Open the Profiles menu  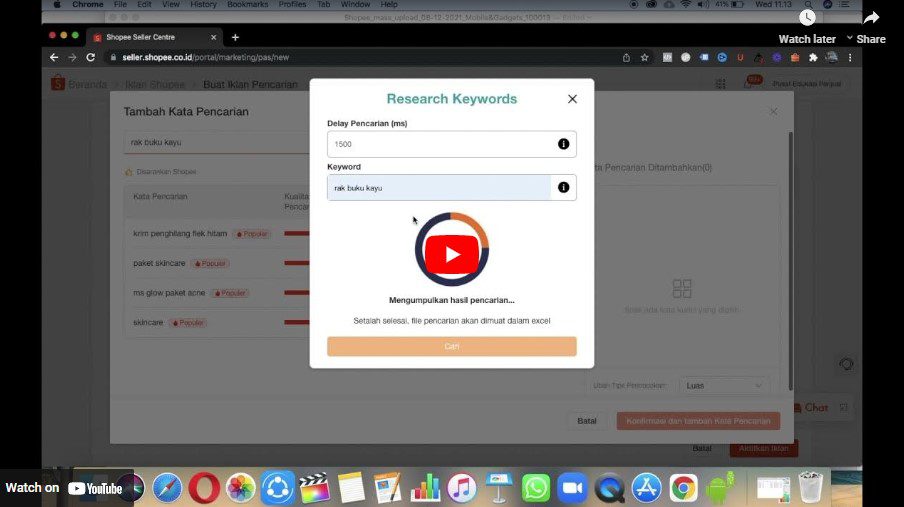pyautogui.click(x=292, y=5)
